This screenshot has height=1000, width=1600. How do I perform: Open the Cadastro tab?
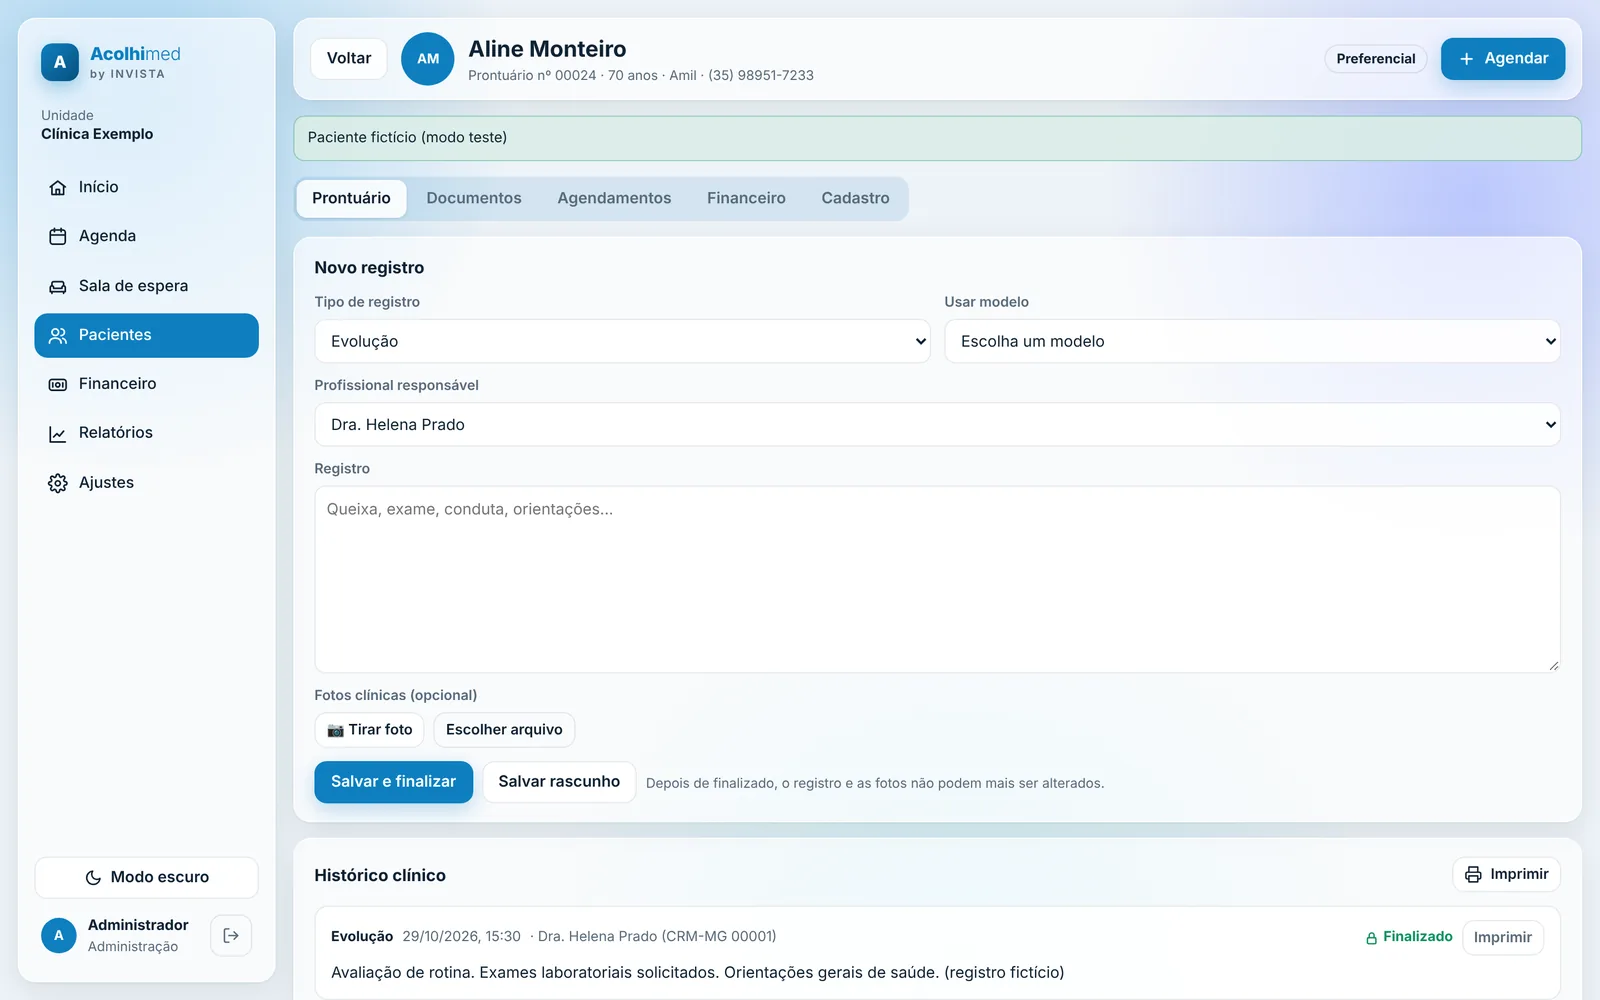click(855, 199)
